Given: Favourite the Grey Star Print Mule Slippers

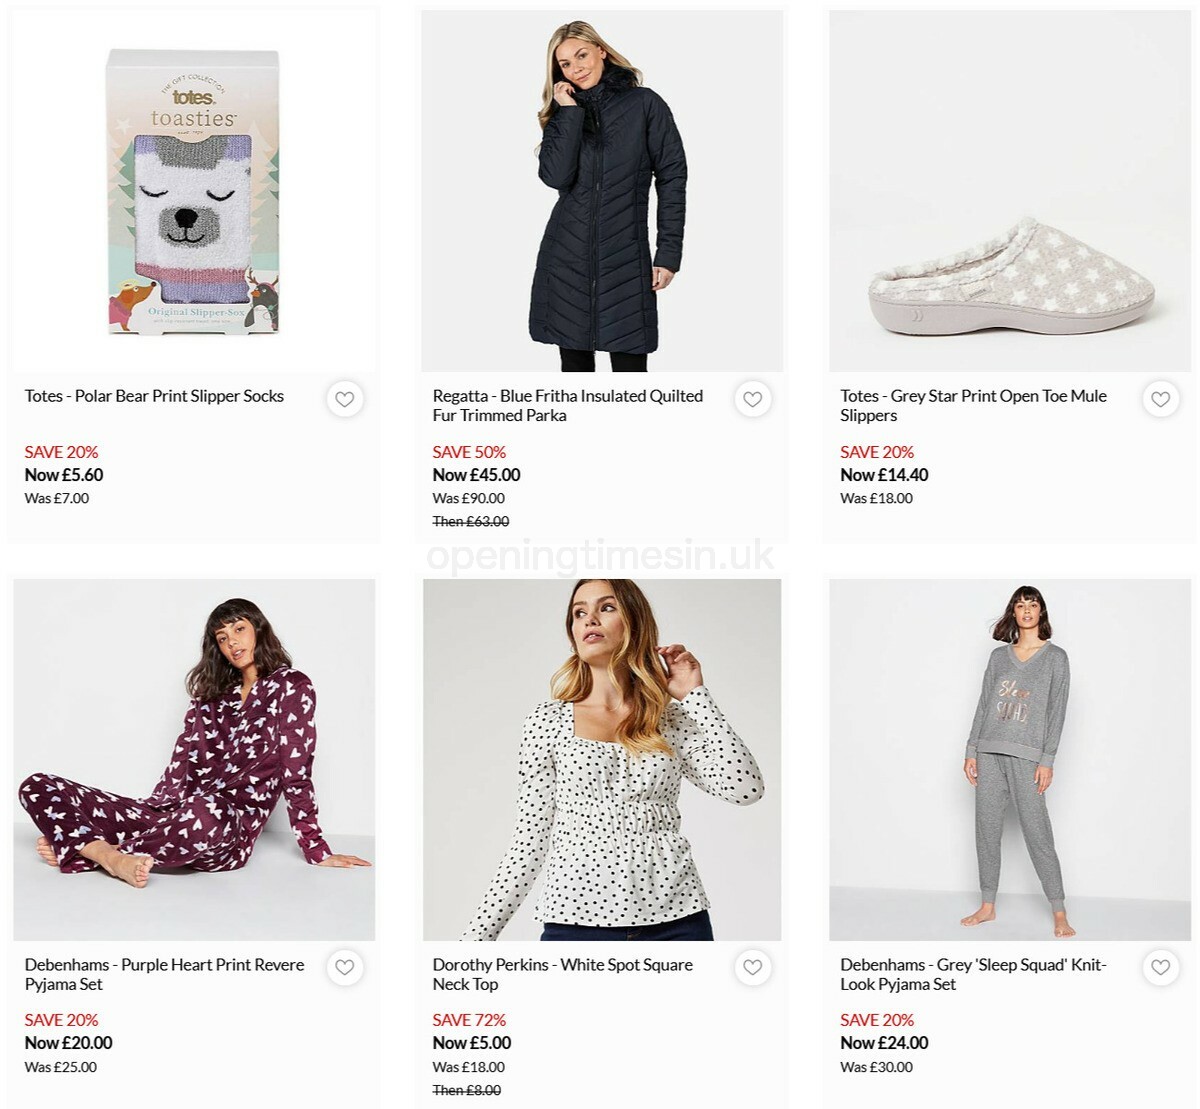Looking at the screenshot, I should pos(1161,399).
